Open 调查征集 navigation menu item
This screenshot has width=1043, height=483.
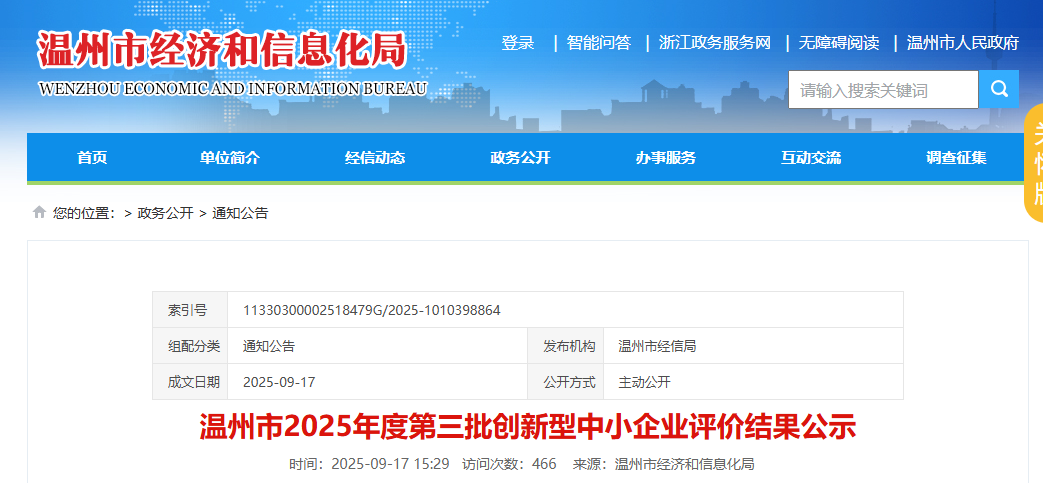pyautogui.click(x=956, y=158)
